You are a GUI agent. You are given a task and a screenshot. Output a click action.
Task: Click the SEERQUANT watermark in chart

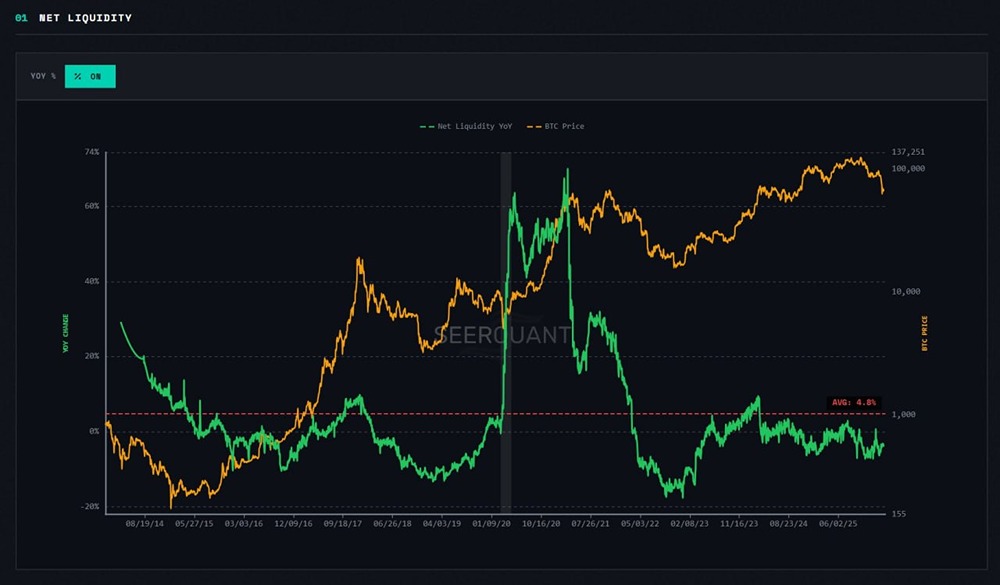pos(502,335)
